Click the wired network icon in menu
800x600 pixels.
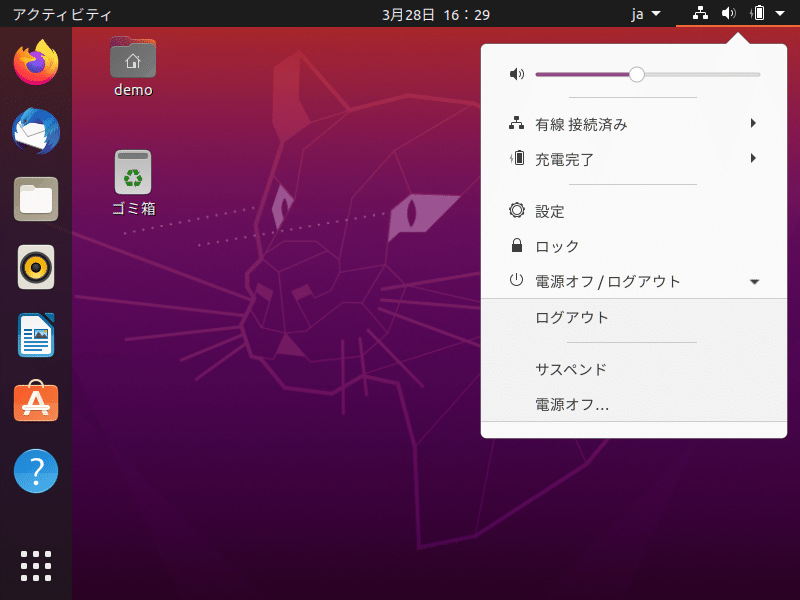point(516,123)
